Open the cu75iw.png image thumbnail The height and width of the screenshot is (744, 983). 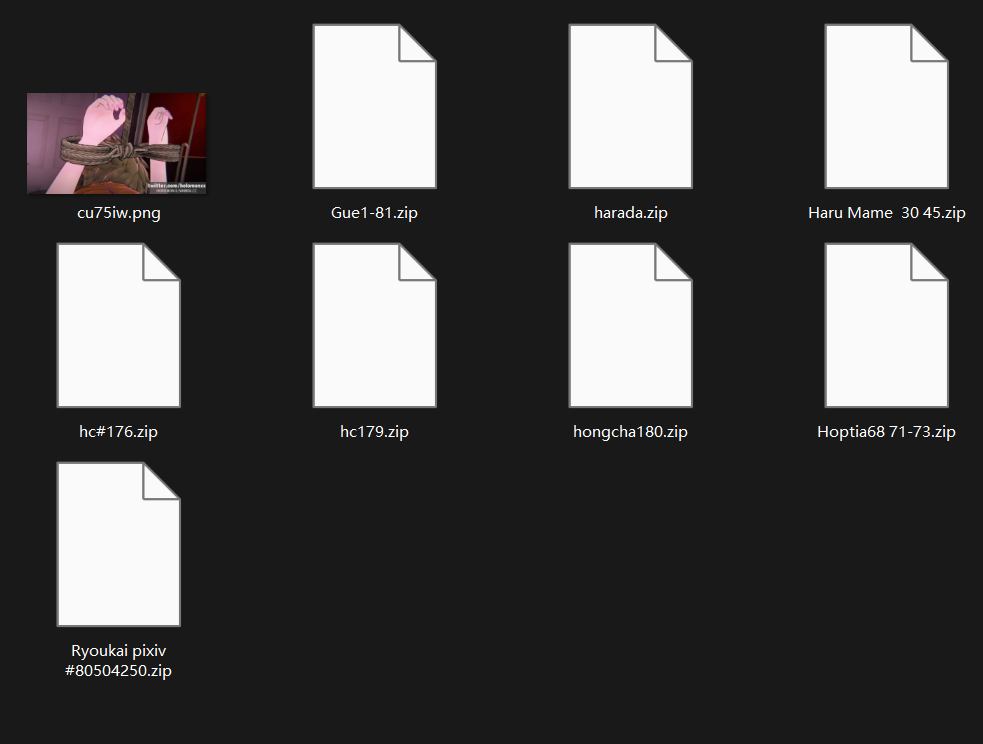click(117, 143)
